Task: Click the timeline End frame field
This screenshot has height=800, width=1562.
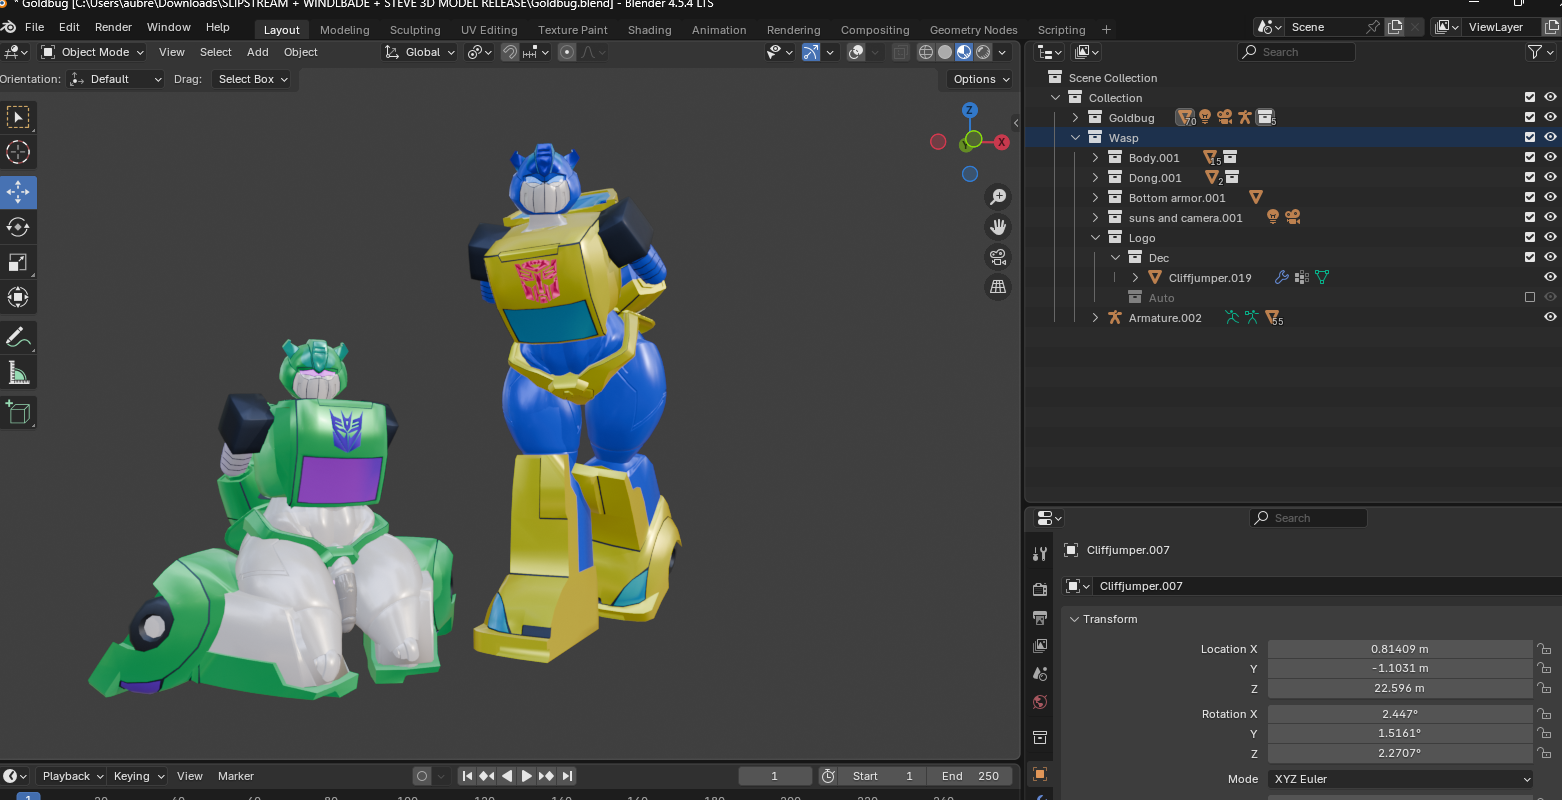Action: pos(970,776)
